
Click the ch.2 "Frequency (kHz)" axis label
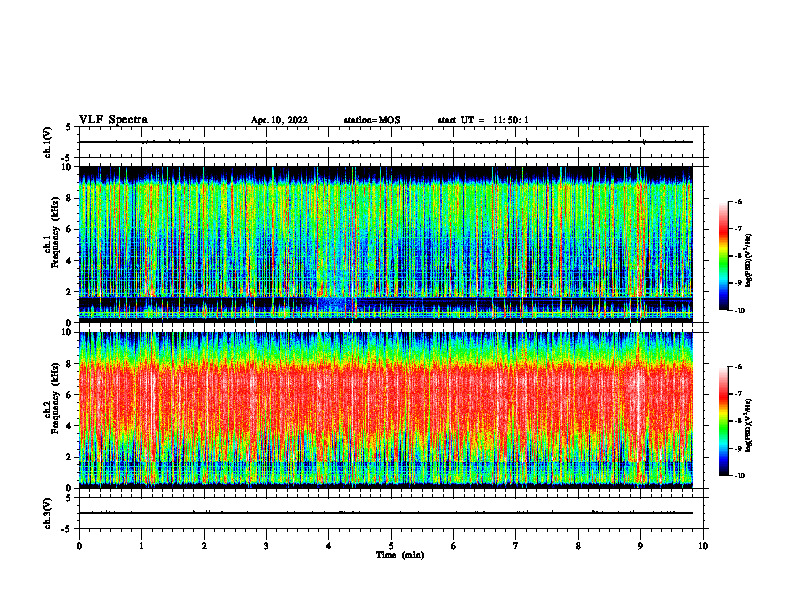click(56, 398)
